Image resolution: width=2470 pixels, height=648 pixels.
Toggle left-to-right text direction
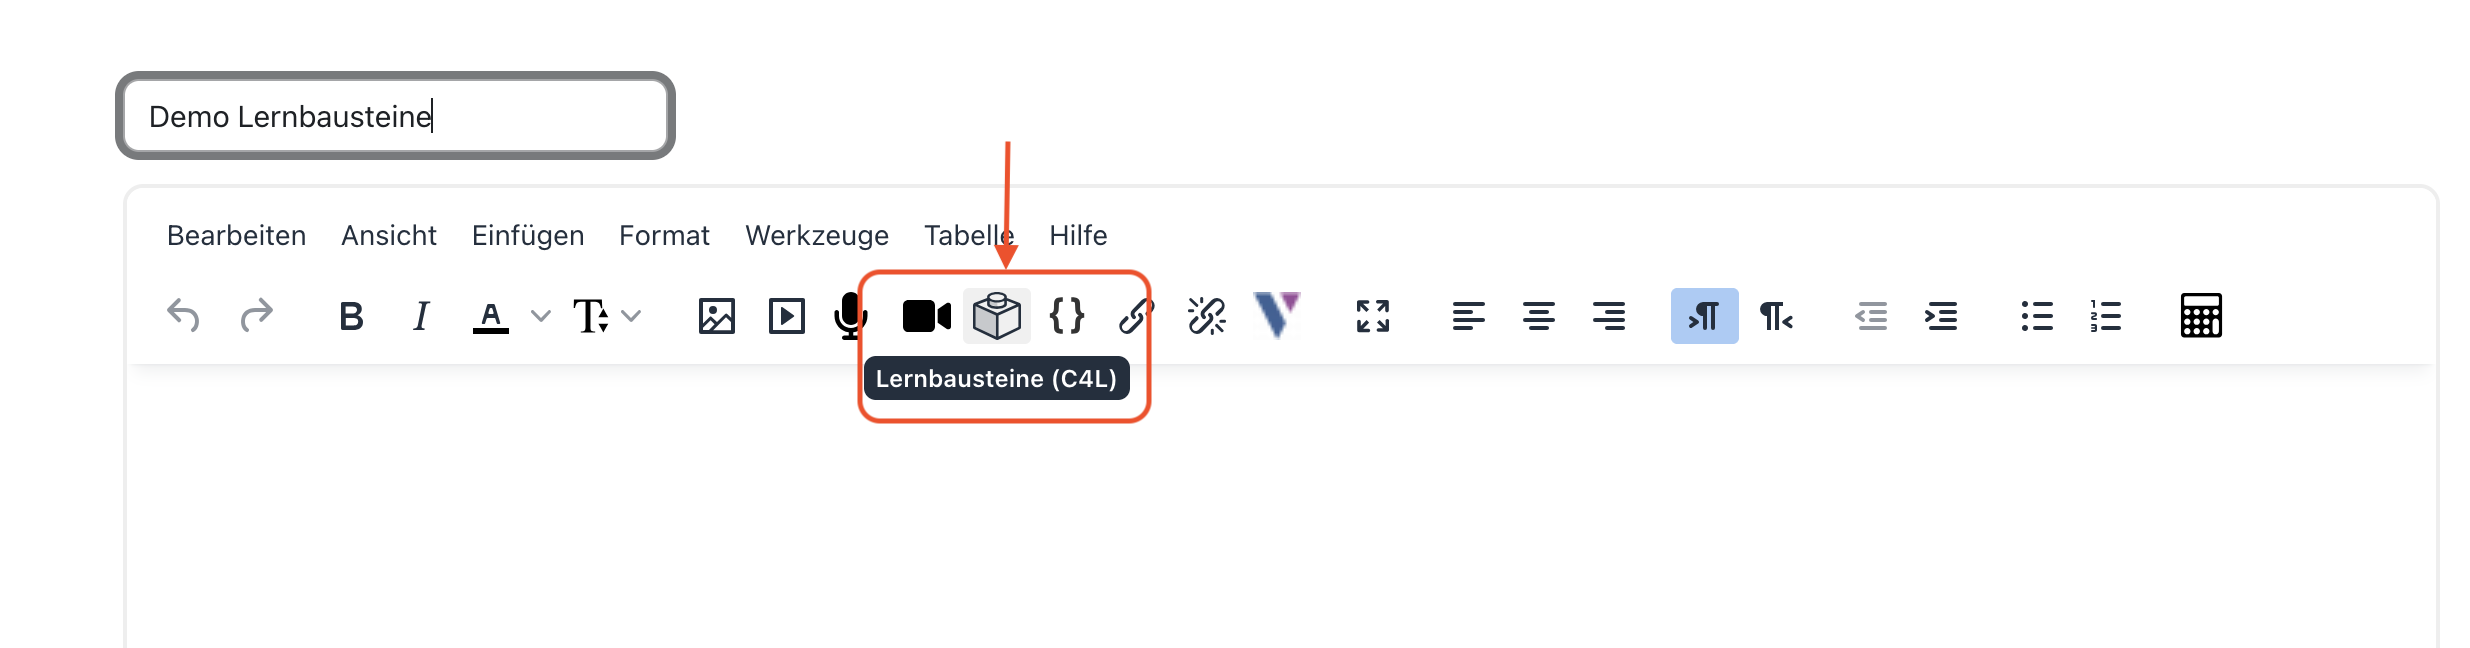pos(1704,316)
